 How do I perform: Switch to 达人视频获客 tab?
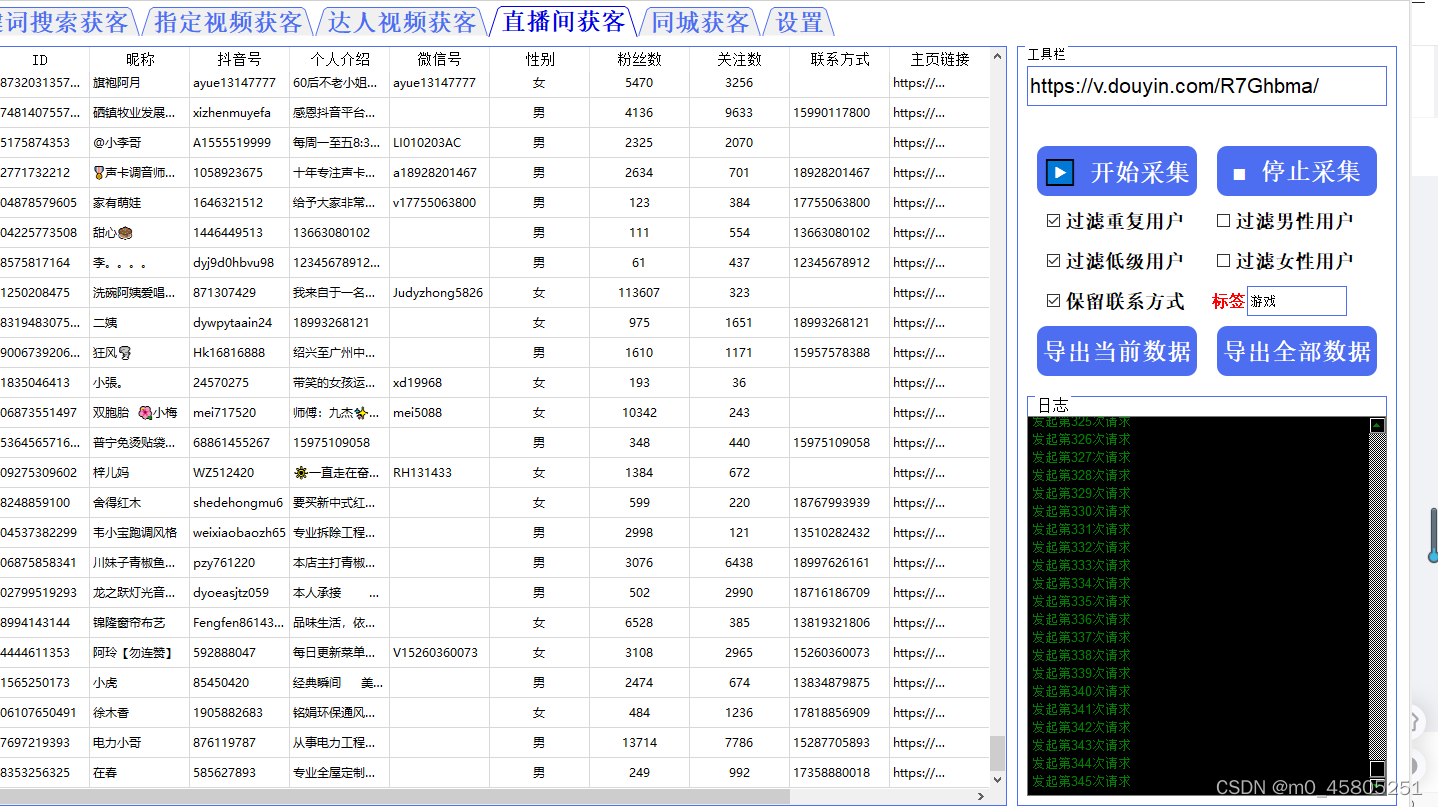coord(402,22)
